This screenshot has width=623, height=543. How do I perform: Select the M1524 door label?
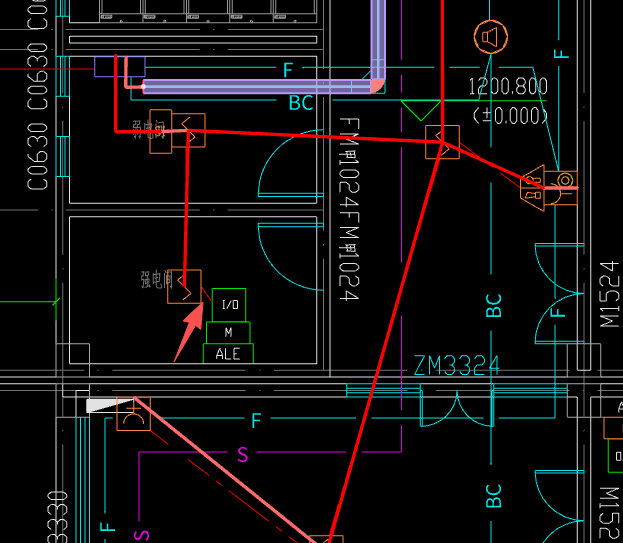(x=609, y=294)
